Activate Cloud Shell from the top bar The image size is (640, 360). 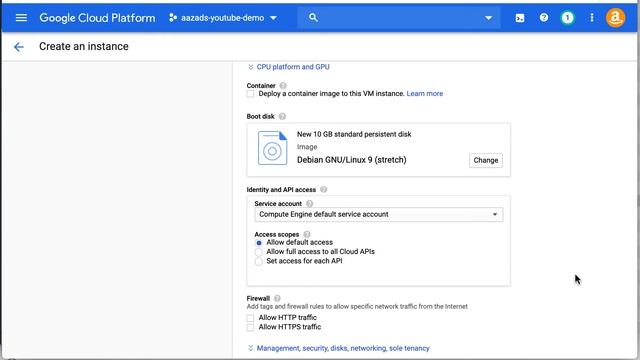tap(520, 18)
